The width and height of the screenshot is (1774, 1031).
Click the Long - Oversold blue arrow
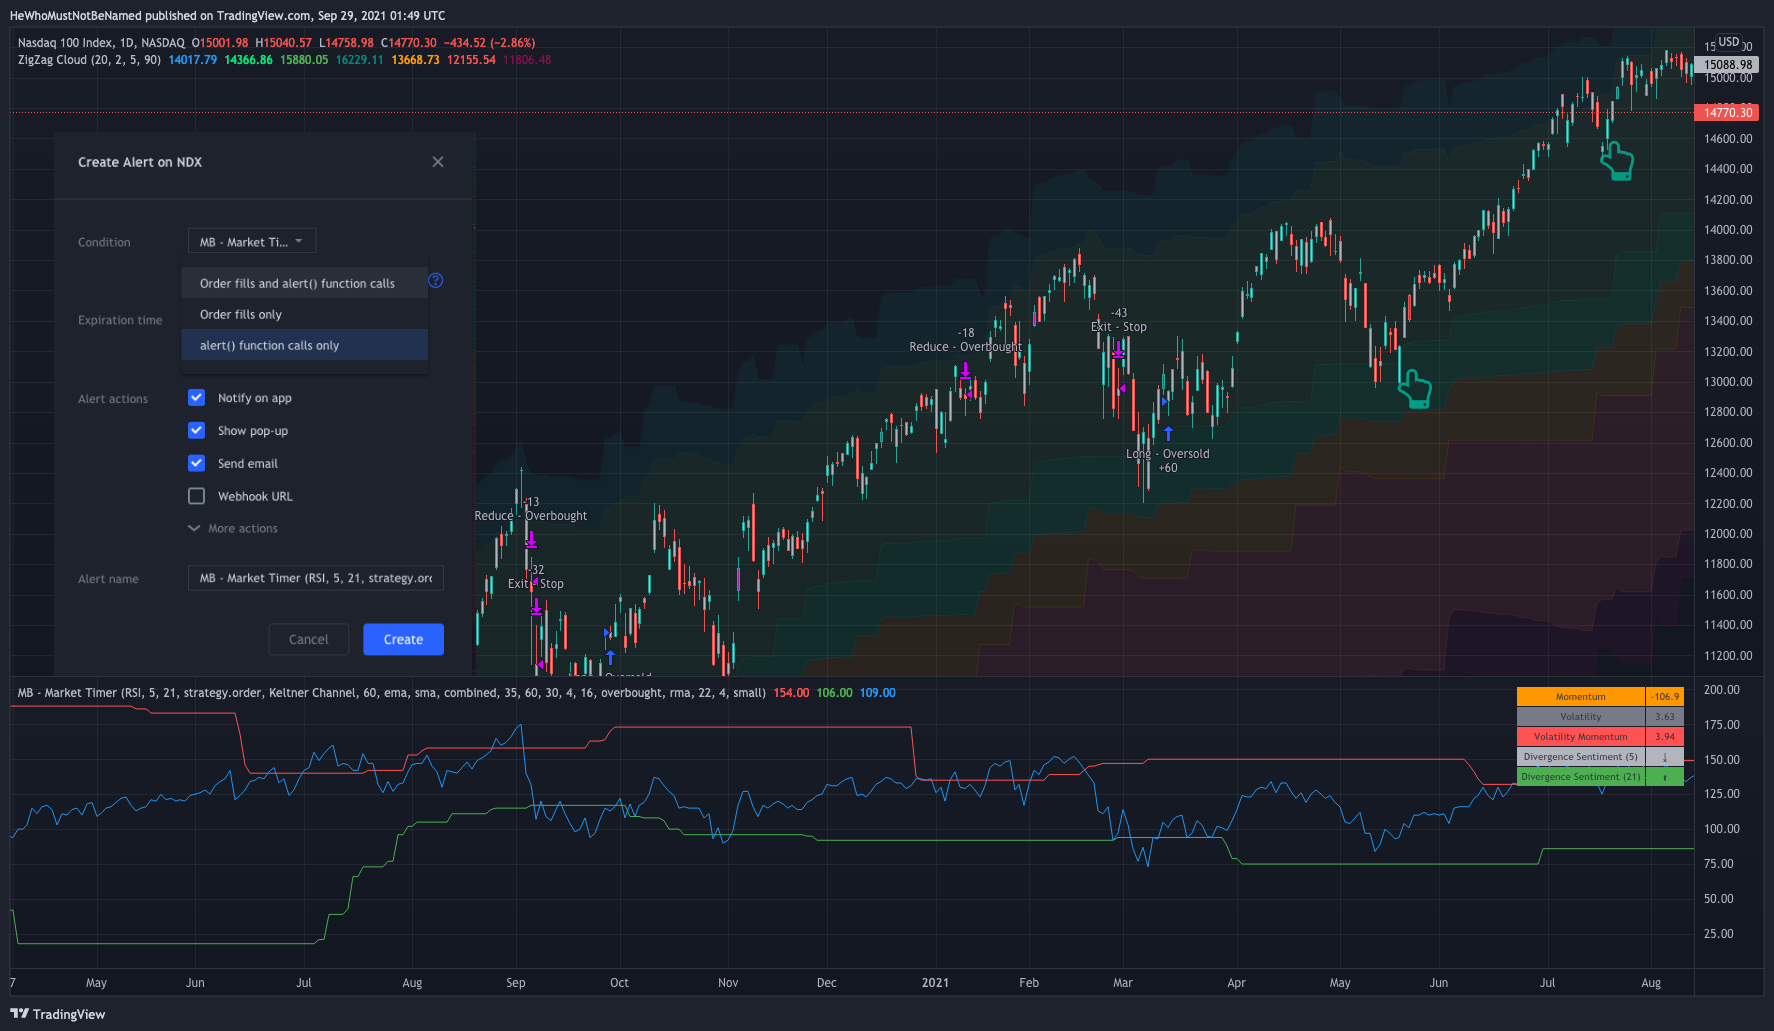tap(1168, 434)
